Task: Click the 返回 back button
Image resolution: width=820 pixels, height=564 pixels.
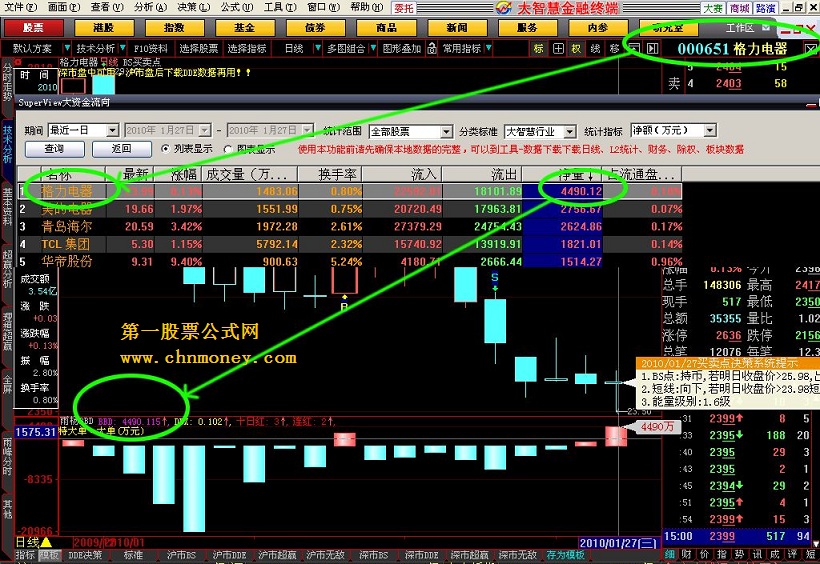Action: click(122, 149)
